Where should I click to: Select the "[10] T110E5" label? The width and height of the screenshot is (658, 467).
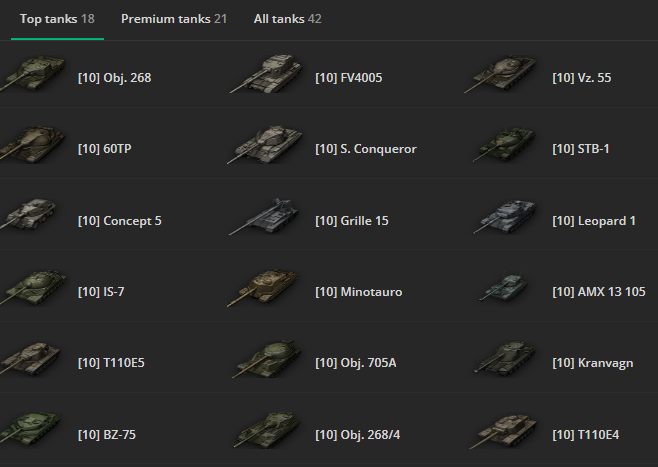click(111, 363)
